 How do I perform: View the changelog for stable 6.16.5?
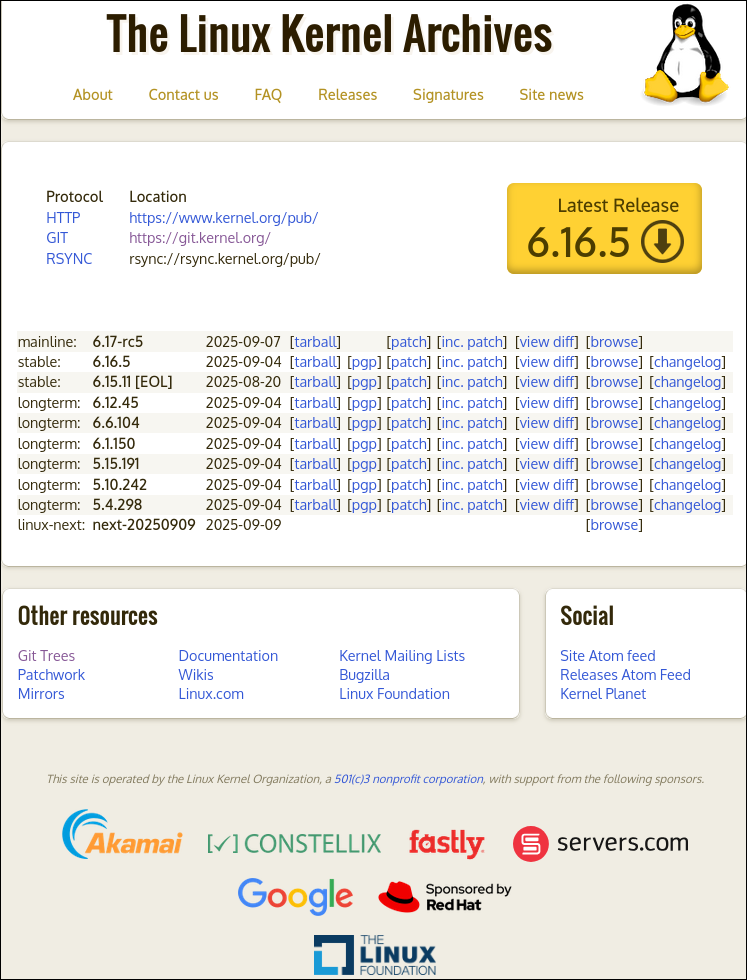688,362
